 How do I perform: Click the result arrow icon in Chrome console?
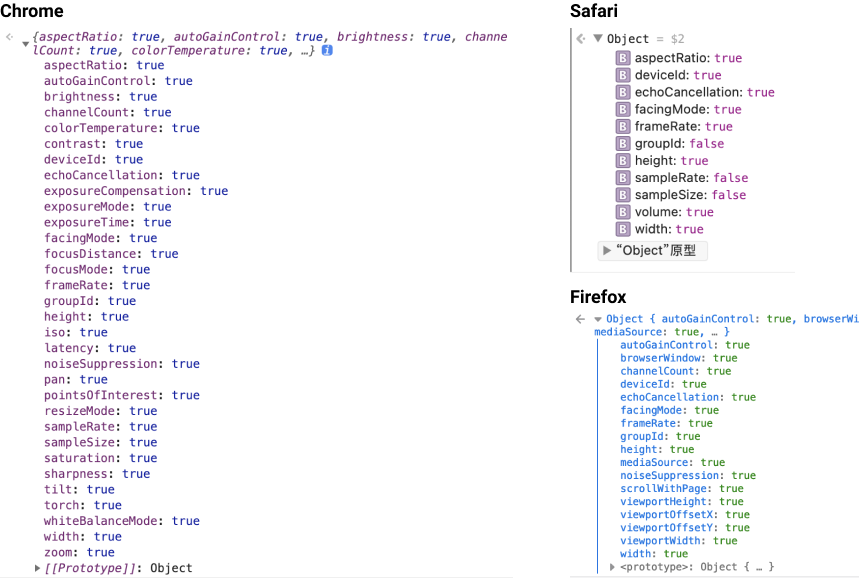[x=9, y=37]
